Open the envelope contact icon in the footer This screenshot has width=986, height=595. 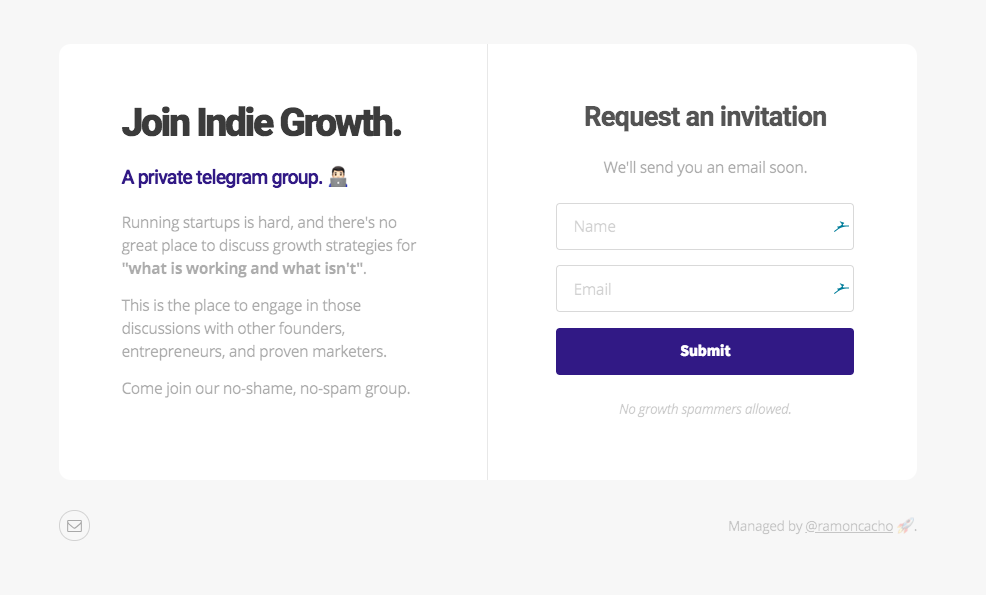(74, 525)
